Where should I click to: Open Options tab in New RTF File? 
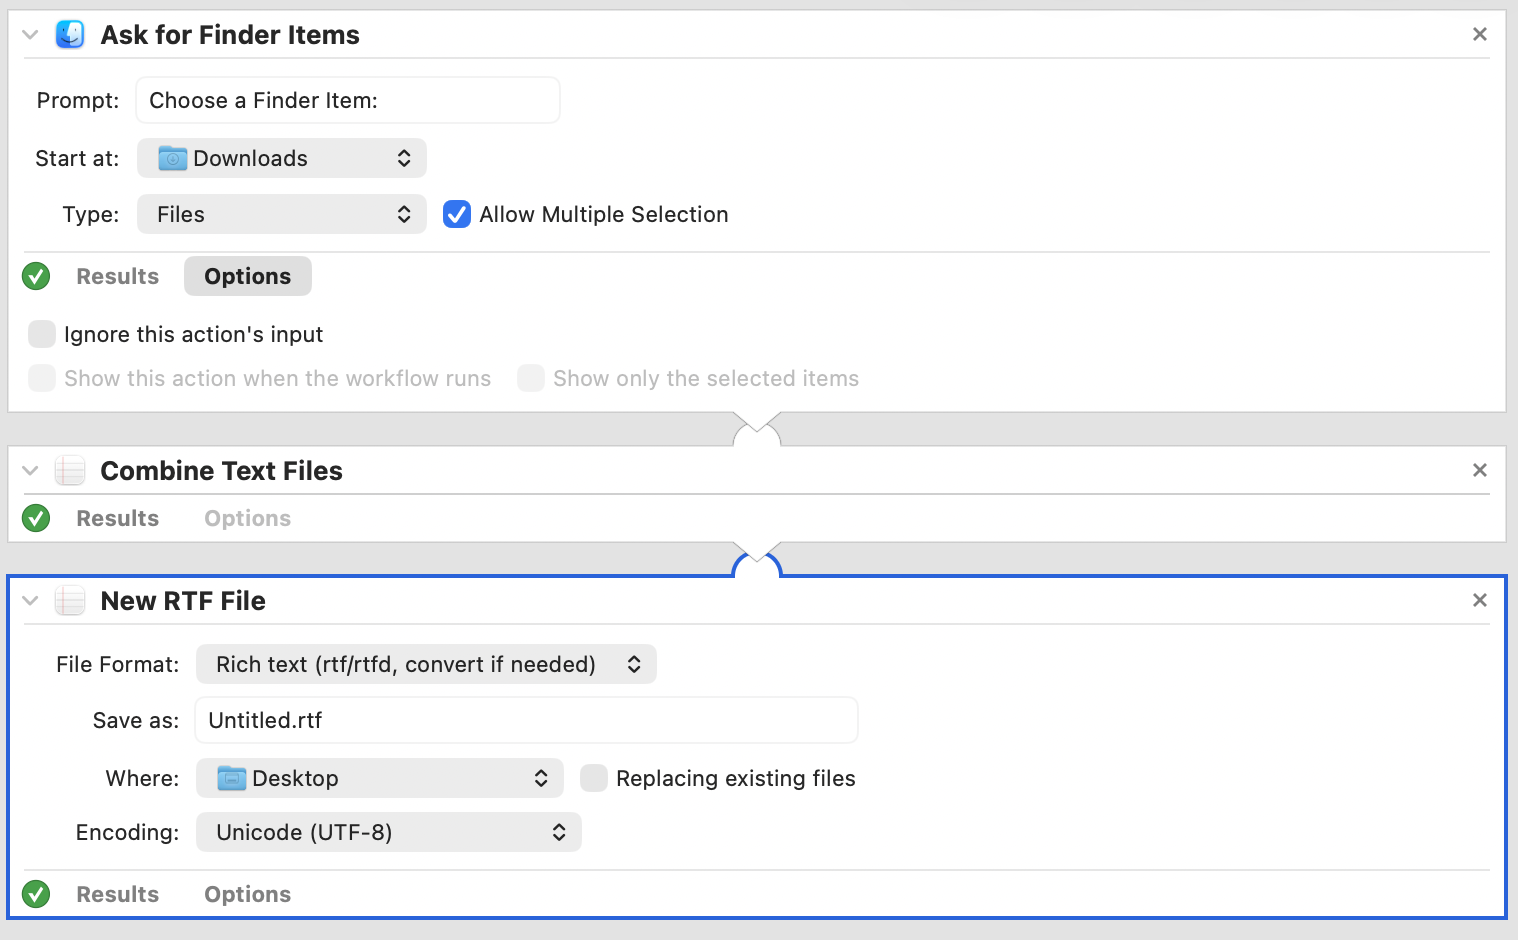click(247, 894)
